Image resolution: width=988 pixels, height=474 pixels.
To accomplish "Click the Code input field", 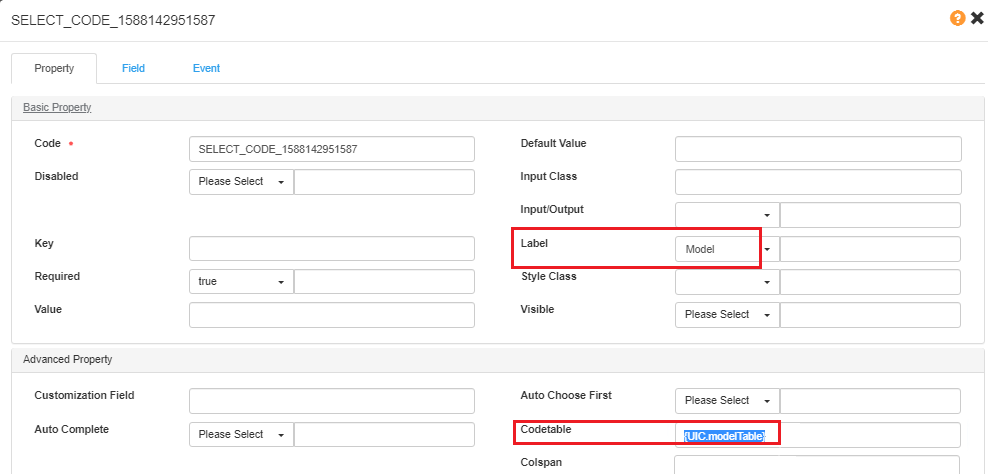I will pyautogui.click(x=331, y=149).
